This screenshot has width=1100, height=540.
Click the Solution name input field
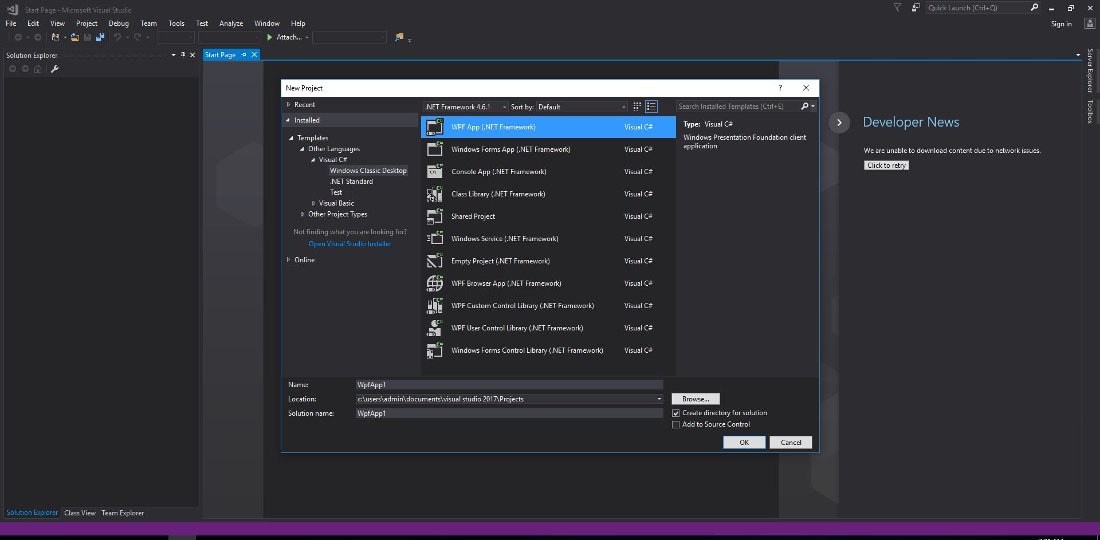[509, 413]
